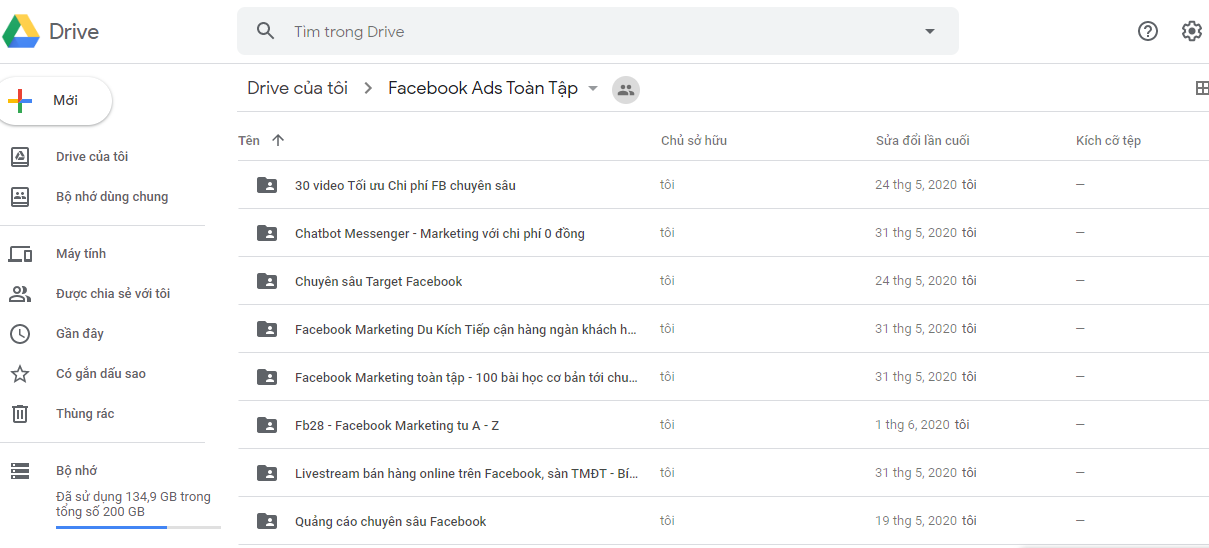The width and height of the screenshot is (1209, 548).
Task: Open the settings gear icon
Action: pos(1191,31)
